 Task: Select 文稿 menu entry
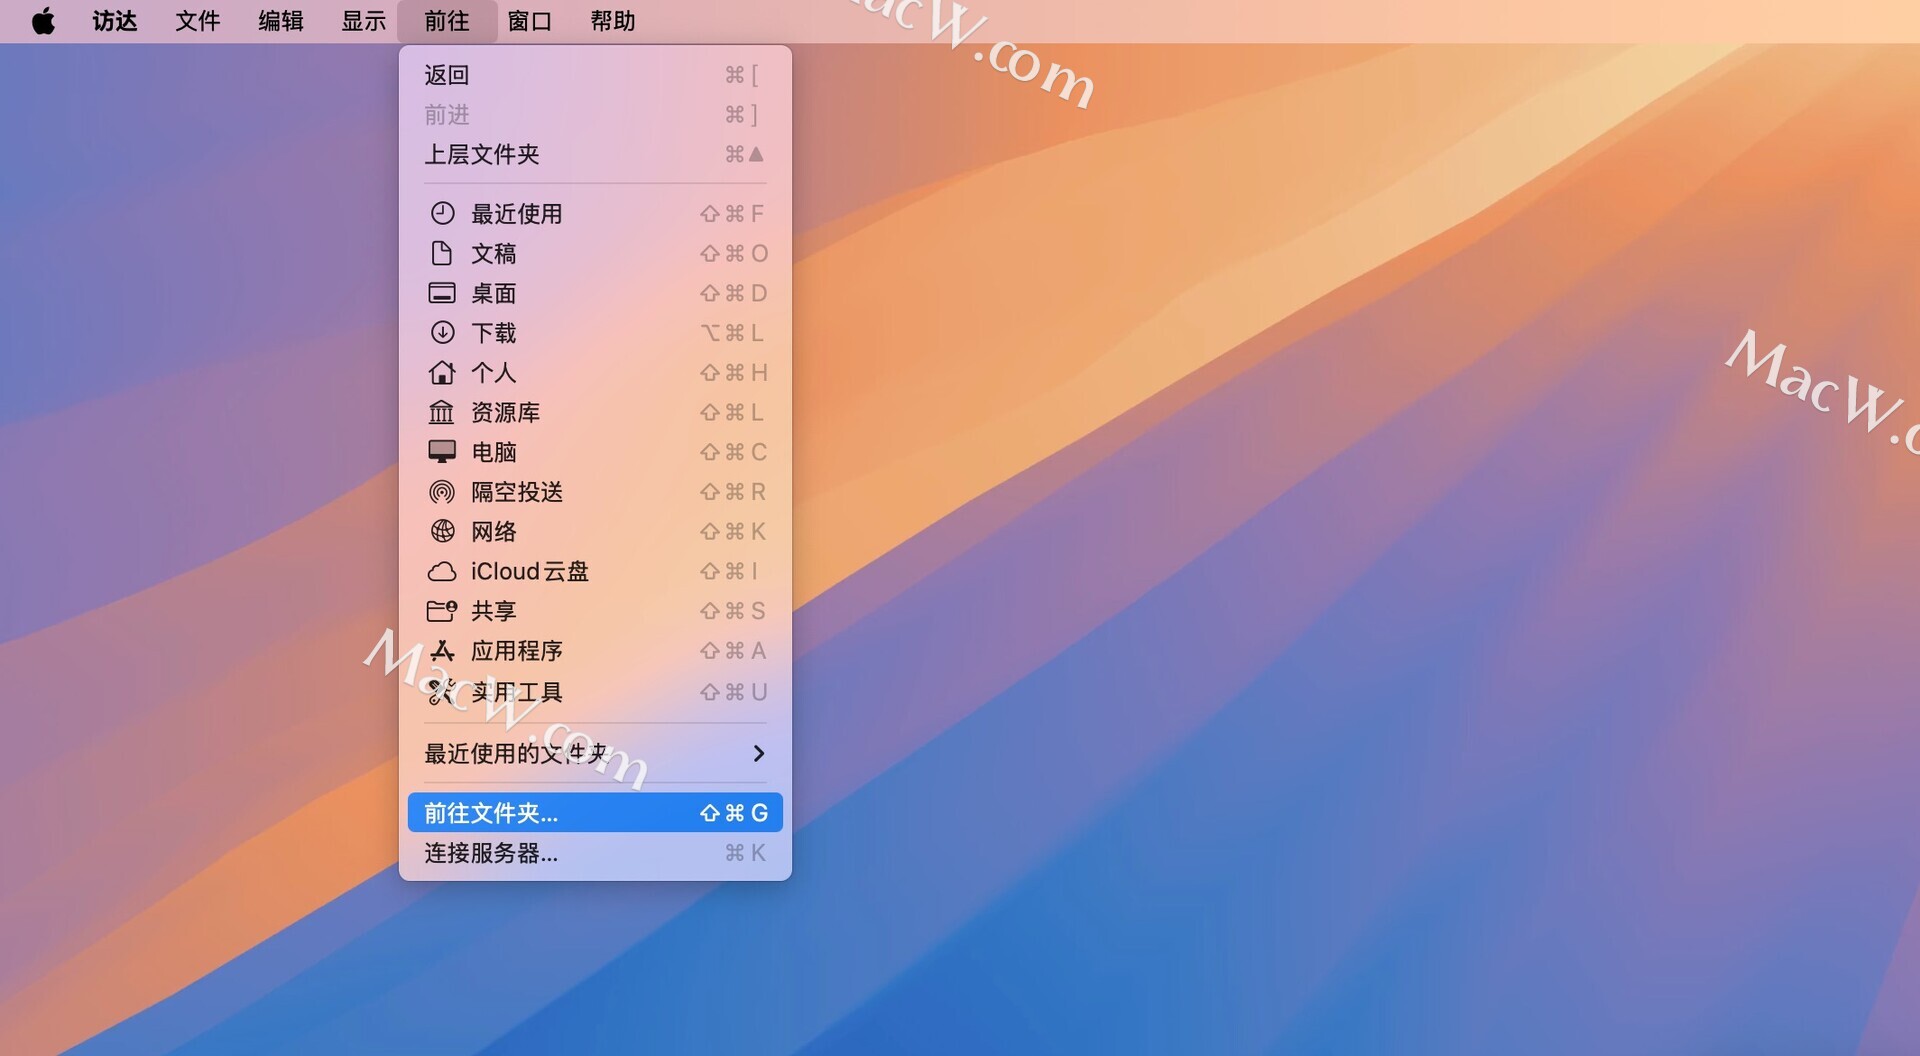[x=595, y=253]
